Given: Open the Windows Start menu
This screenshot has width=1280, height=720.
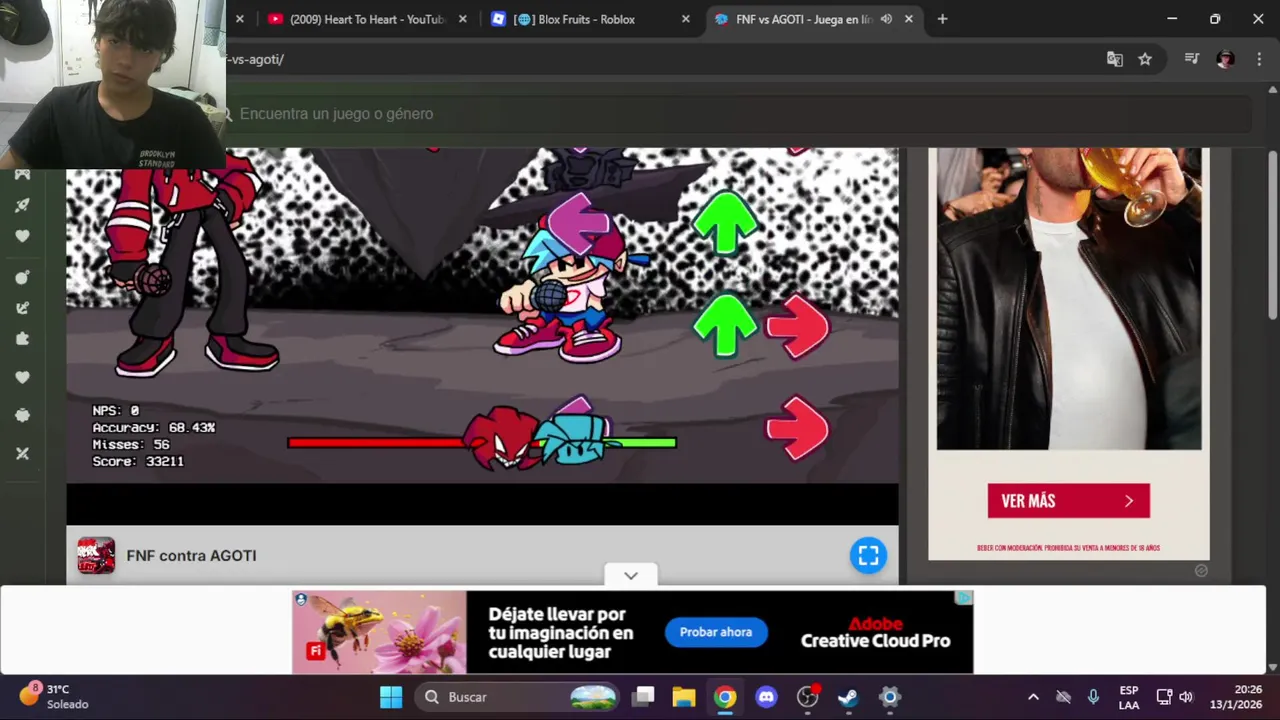Looking at the screenshot, I should coord(391,697).
